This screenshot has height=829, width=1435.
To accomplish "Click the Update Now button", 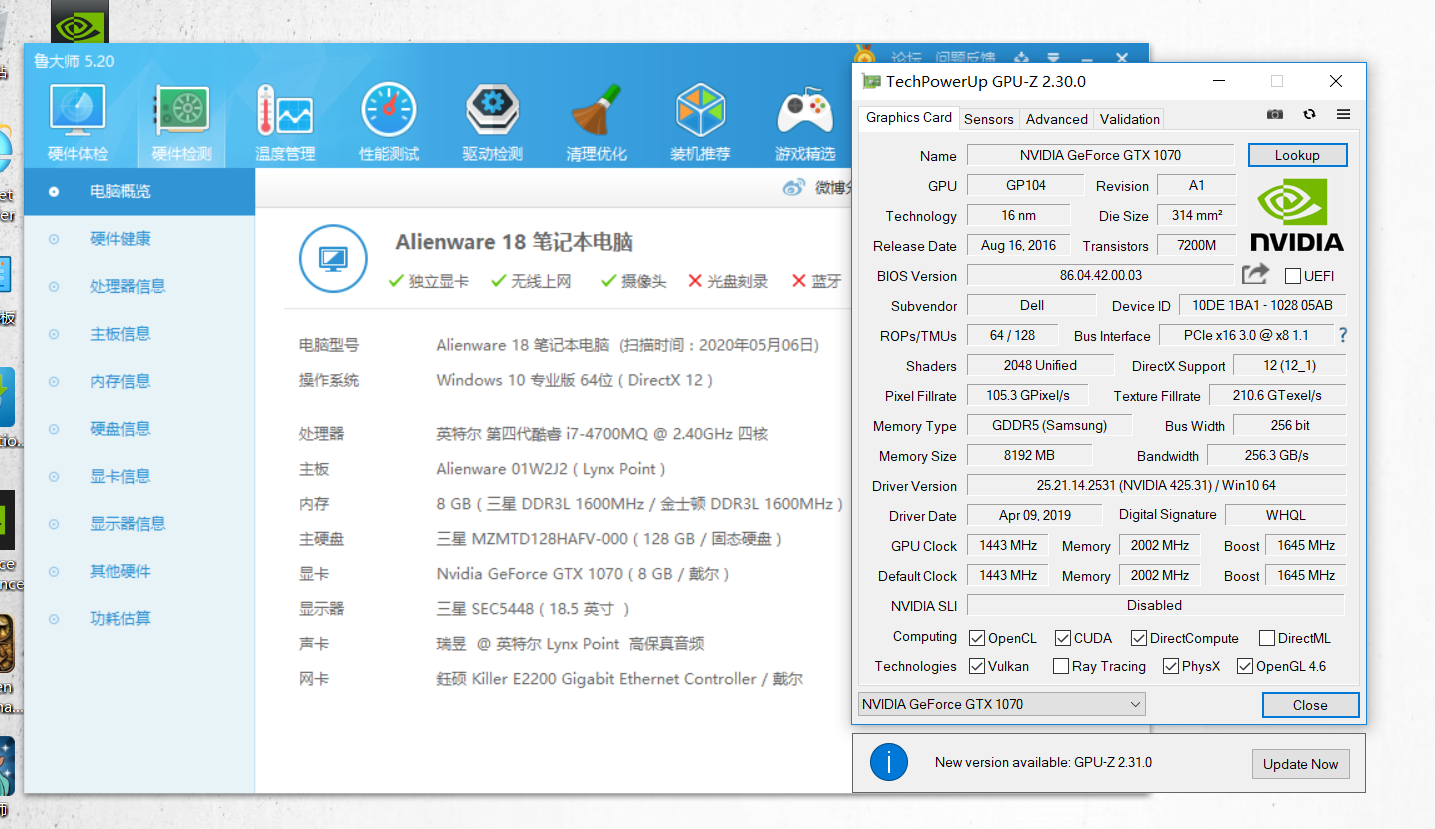I will [1300, 764].
